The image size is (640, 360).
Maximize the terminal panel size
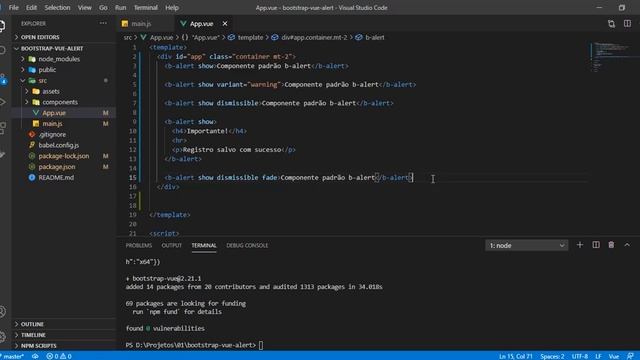[x=627, y=245]
